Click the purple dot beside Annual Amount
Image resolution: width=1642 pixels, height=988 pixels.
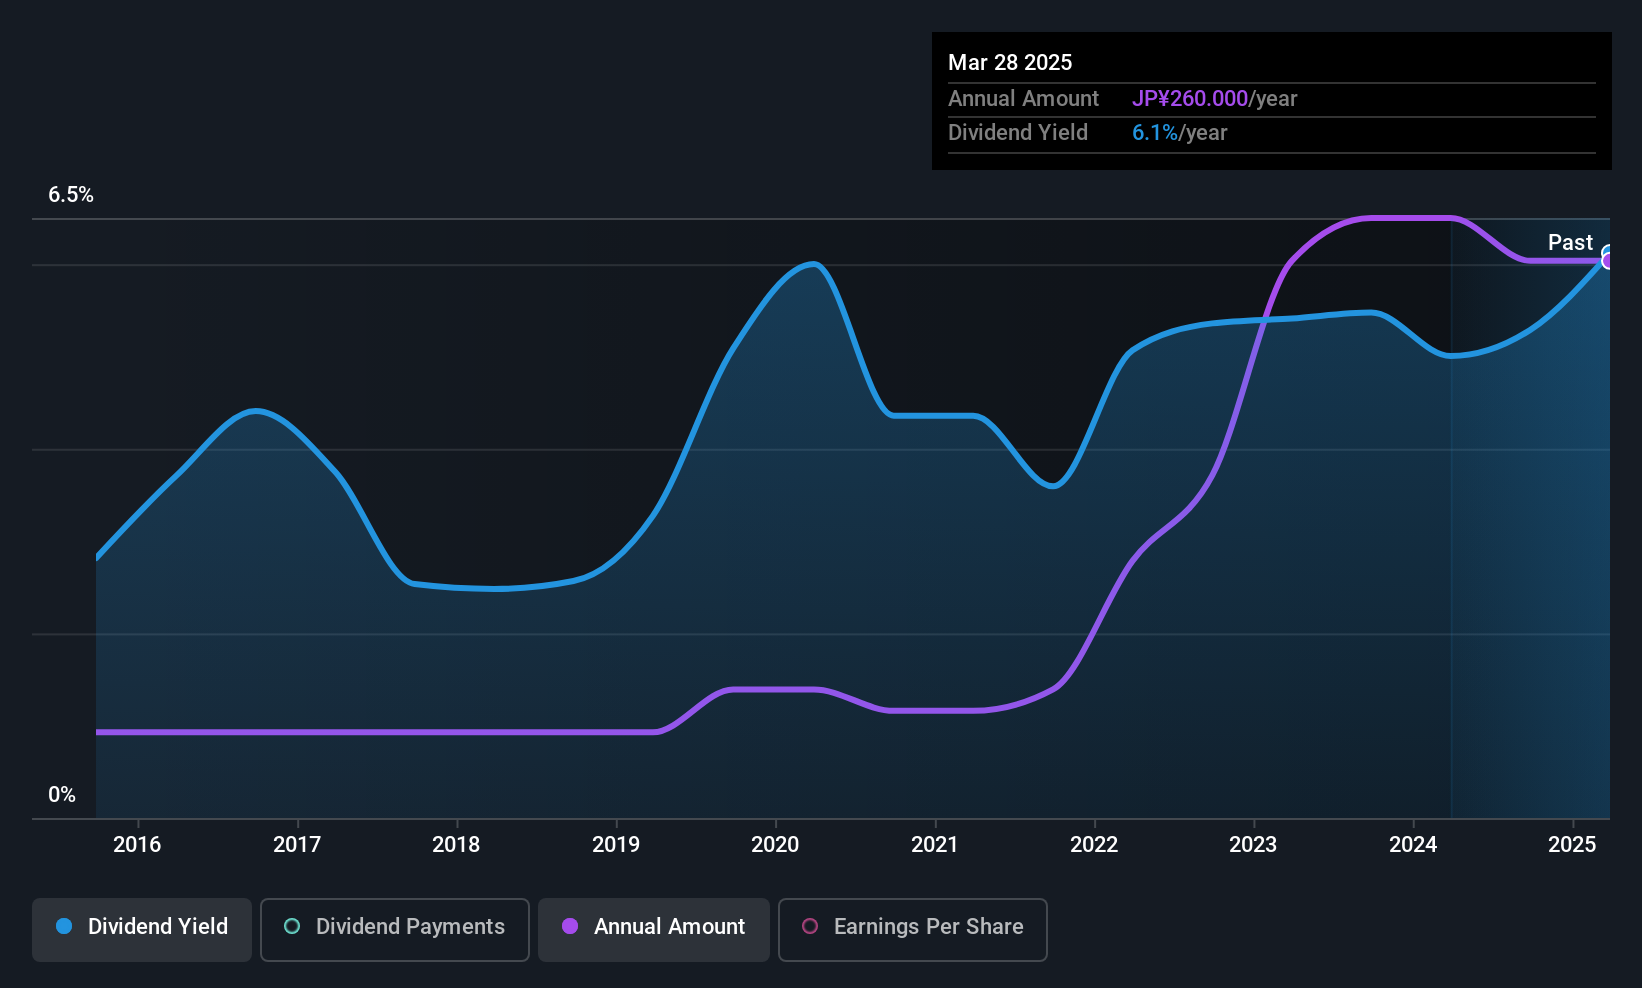point(570,926)
